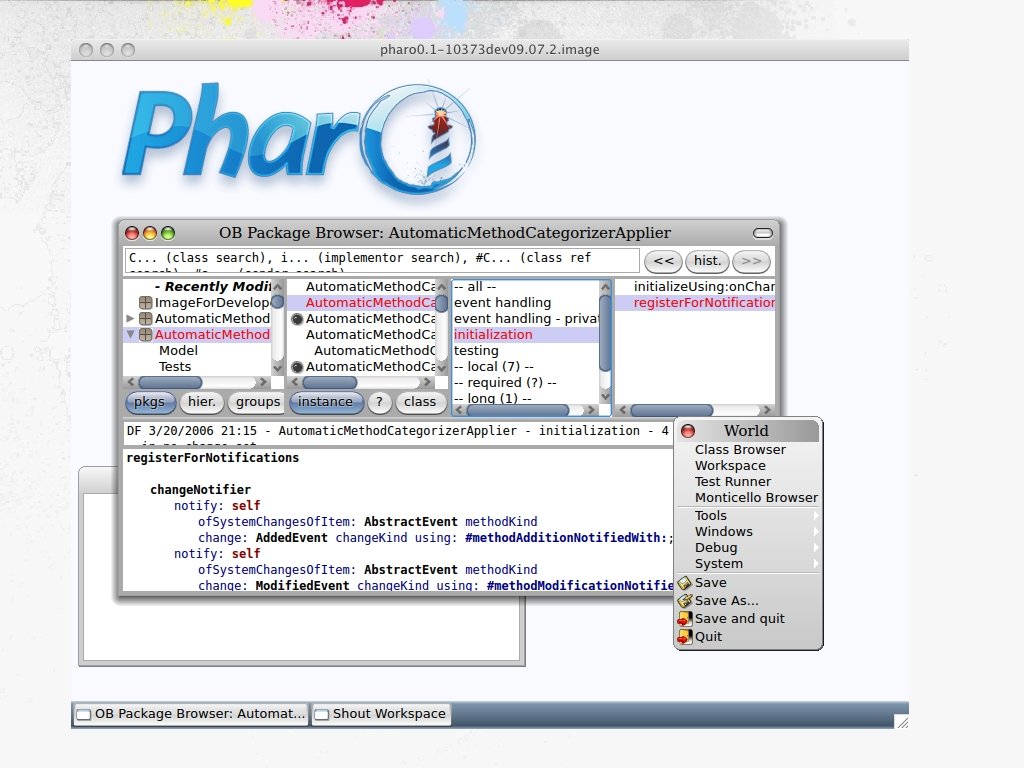The image size is (1024, 768).
Task: Click the hist. history button
Action: (707, 261)
